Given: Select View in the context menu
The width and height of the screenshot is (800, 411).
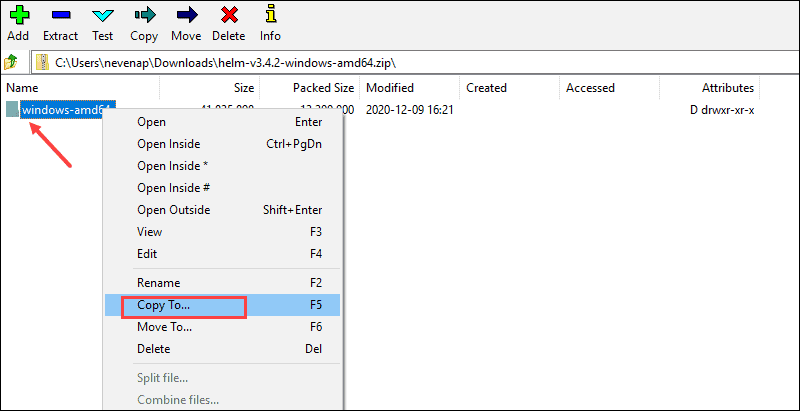Looking at the screenshot, I should coord(222,232).
